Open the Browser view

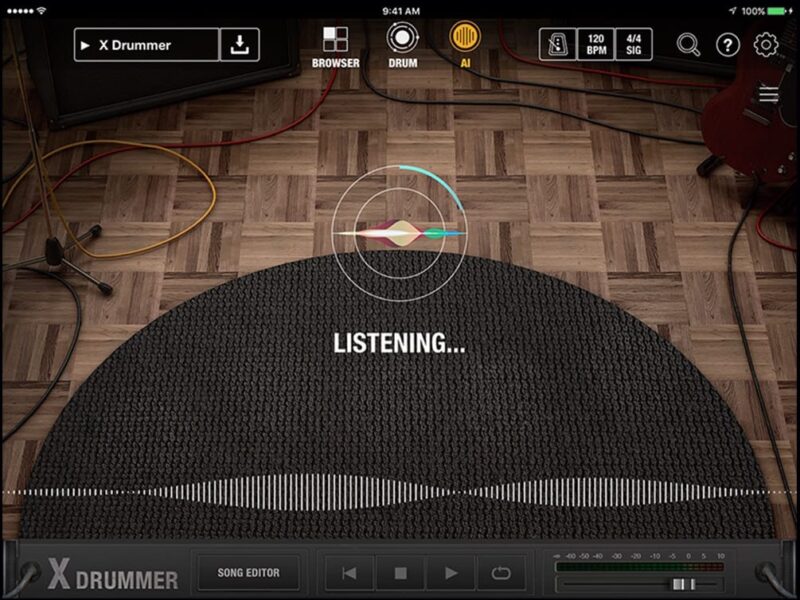coord(335,46)
